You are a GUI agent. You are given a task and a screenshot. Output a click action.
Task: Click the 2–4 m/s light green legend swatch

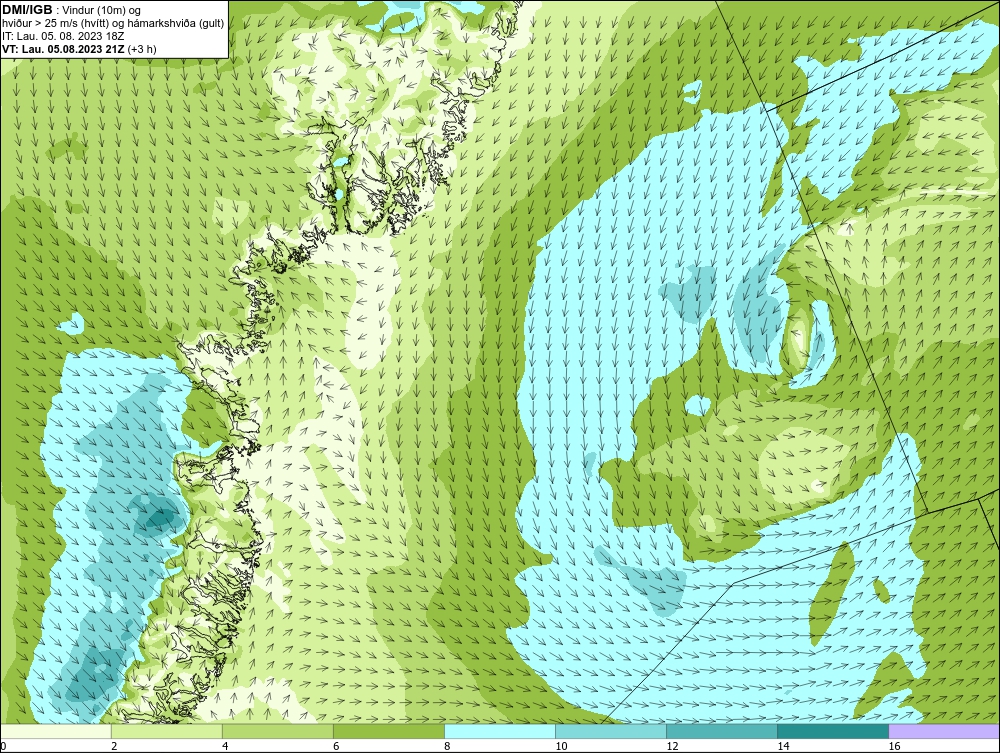[x=166, y=731]
